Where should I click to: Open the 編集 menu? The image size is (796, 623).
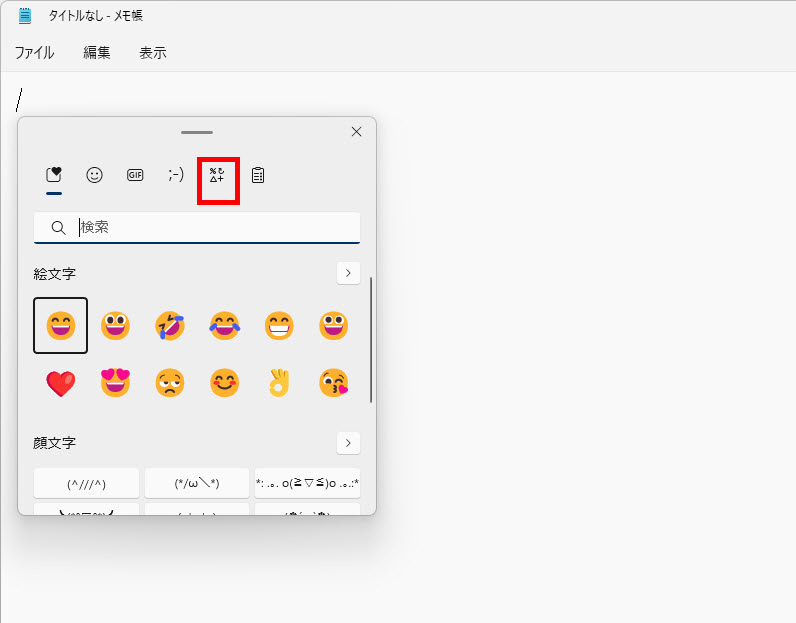tap(97, 53)
